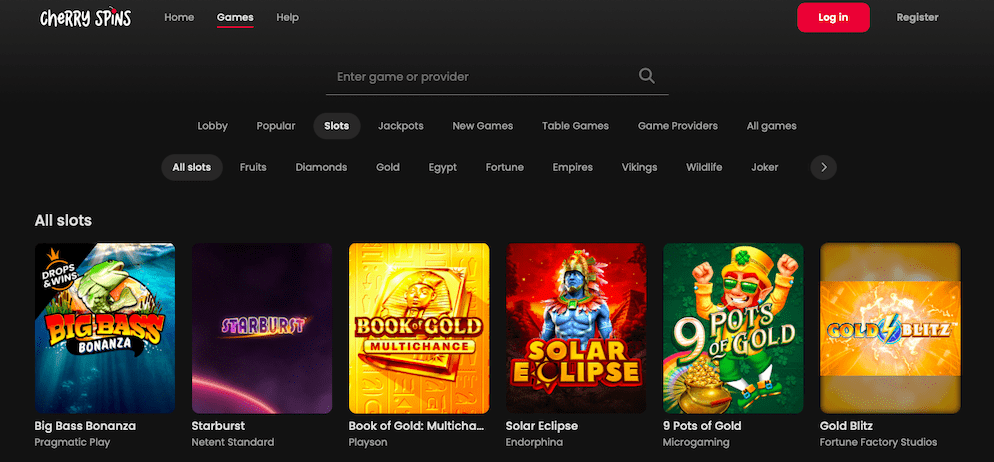Click the magnifying glass search icon
The image size is (994, 462).
coord(646,76)
